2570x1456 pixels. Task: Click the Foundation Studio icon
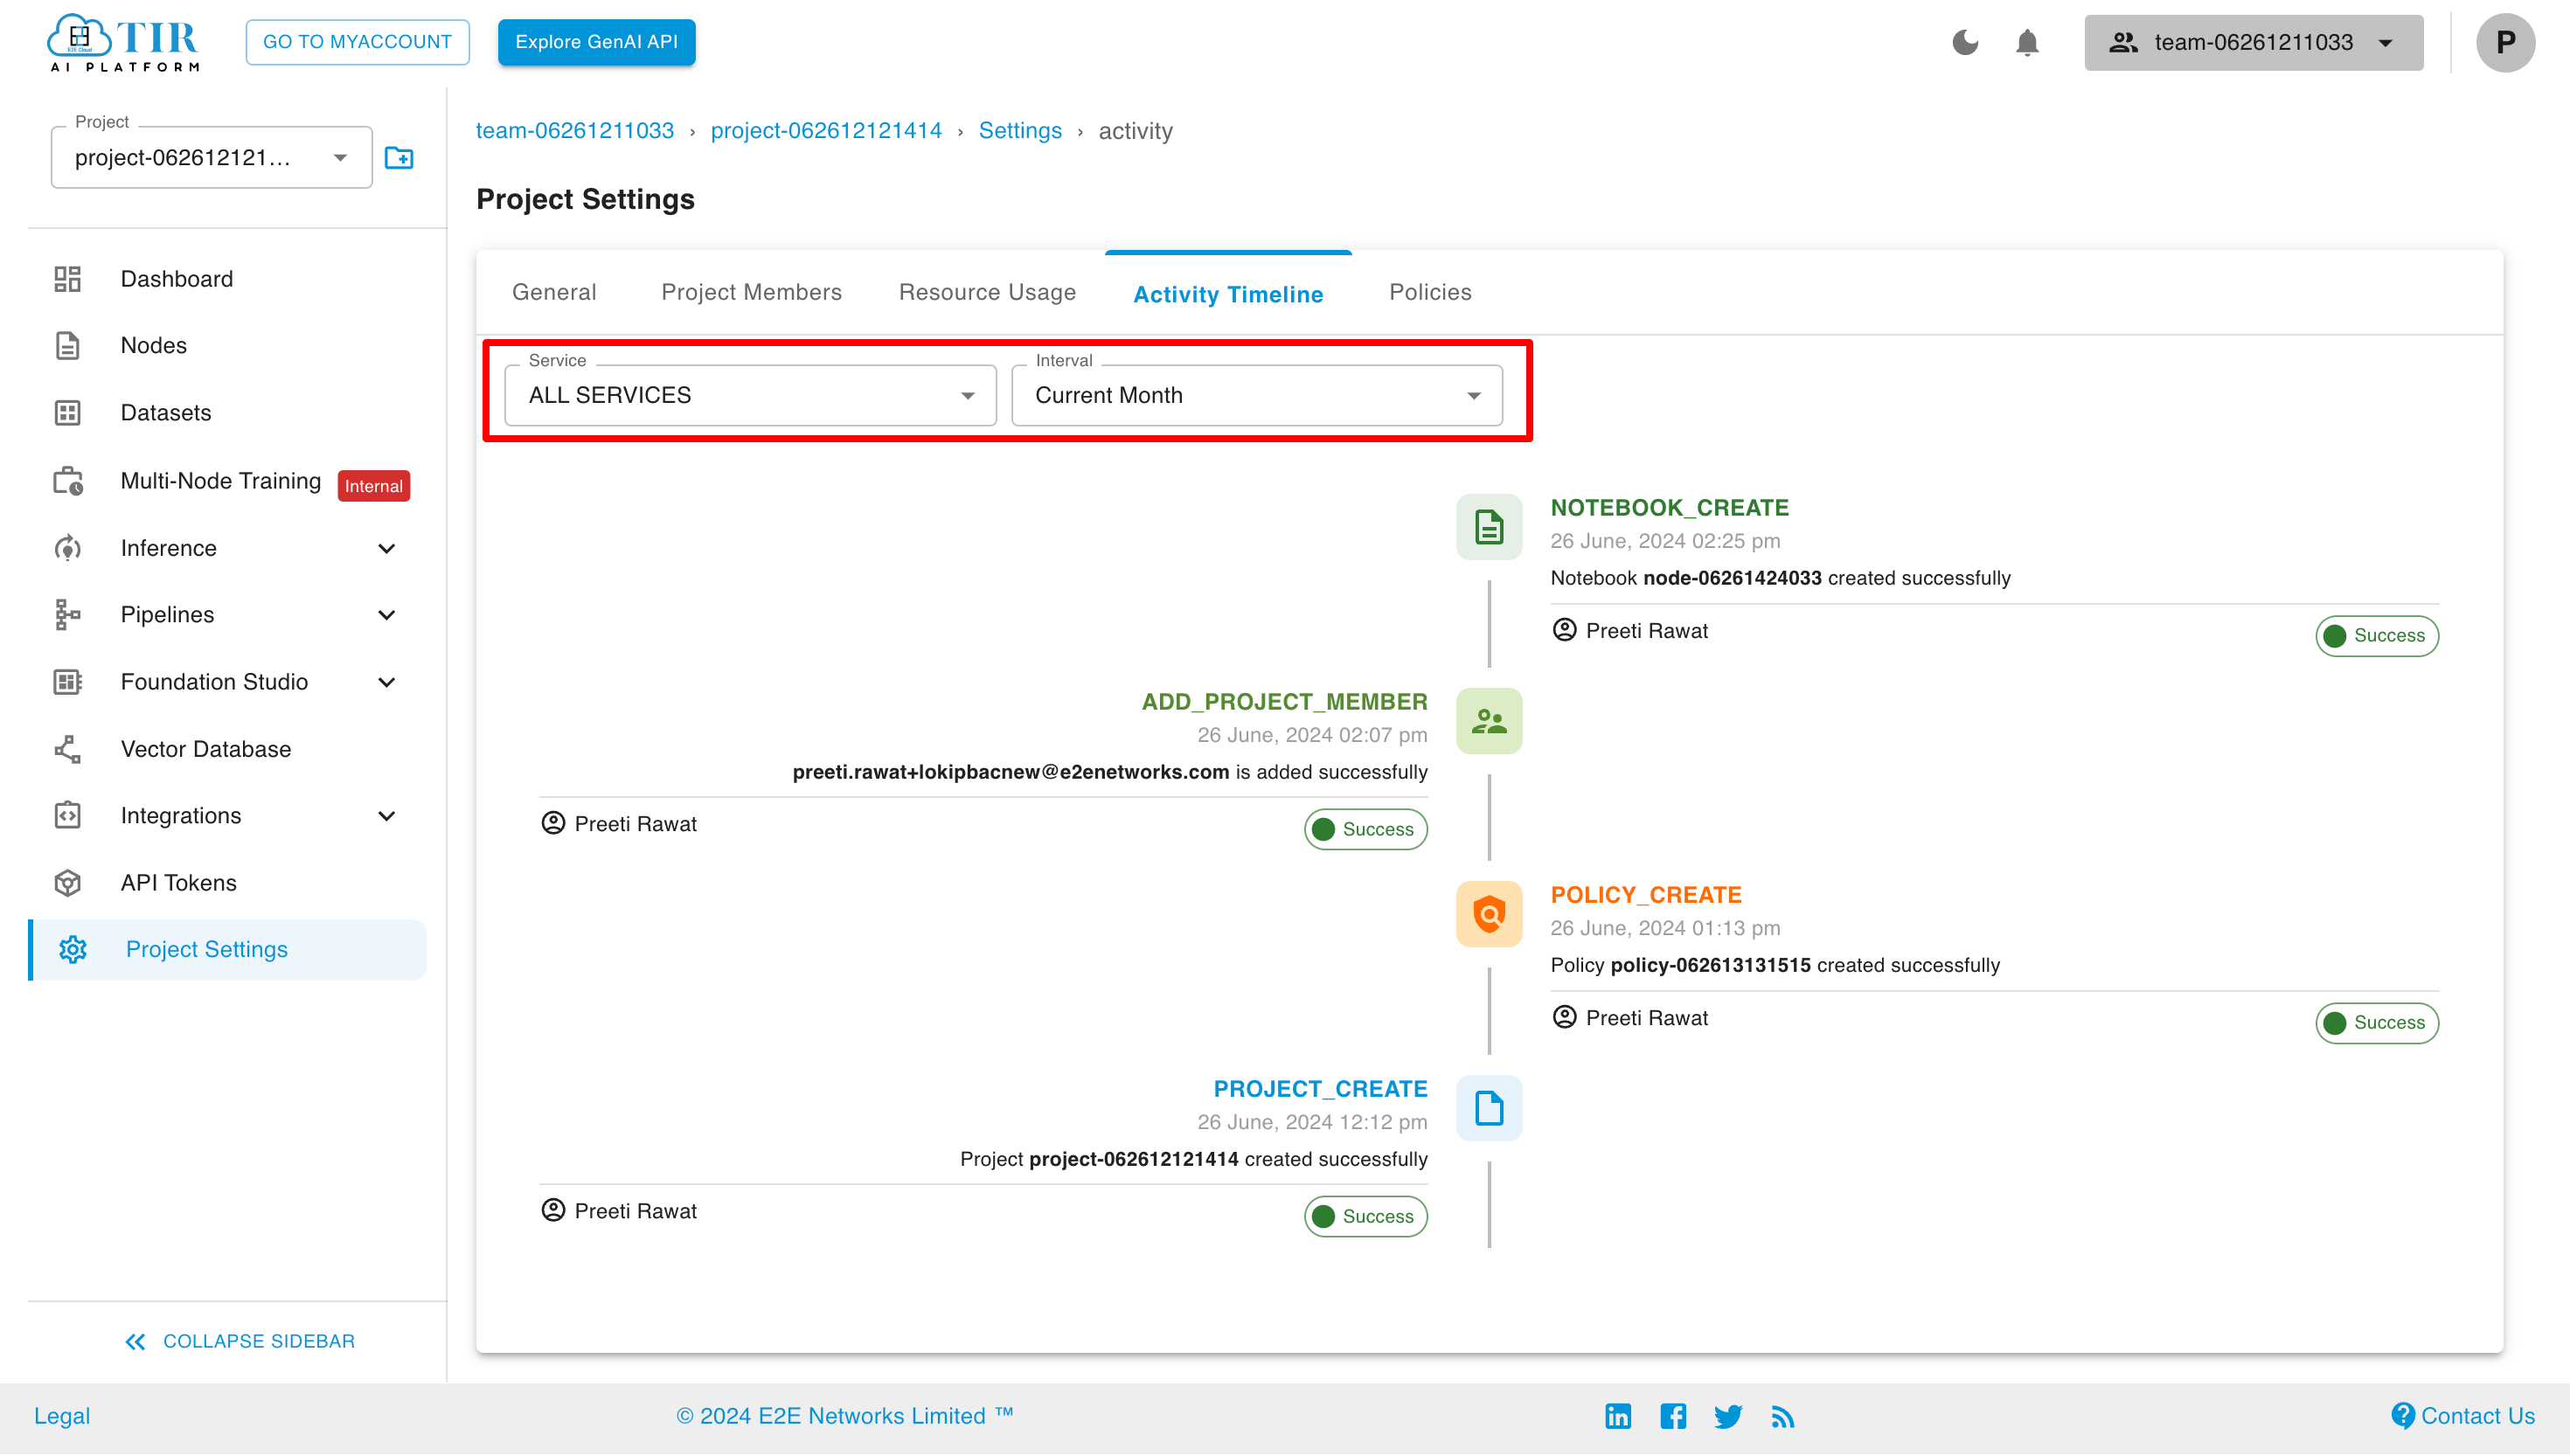[x=67, y=682]
